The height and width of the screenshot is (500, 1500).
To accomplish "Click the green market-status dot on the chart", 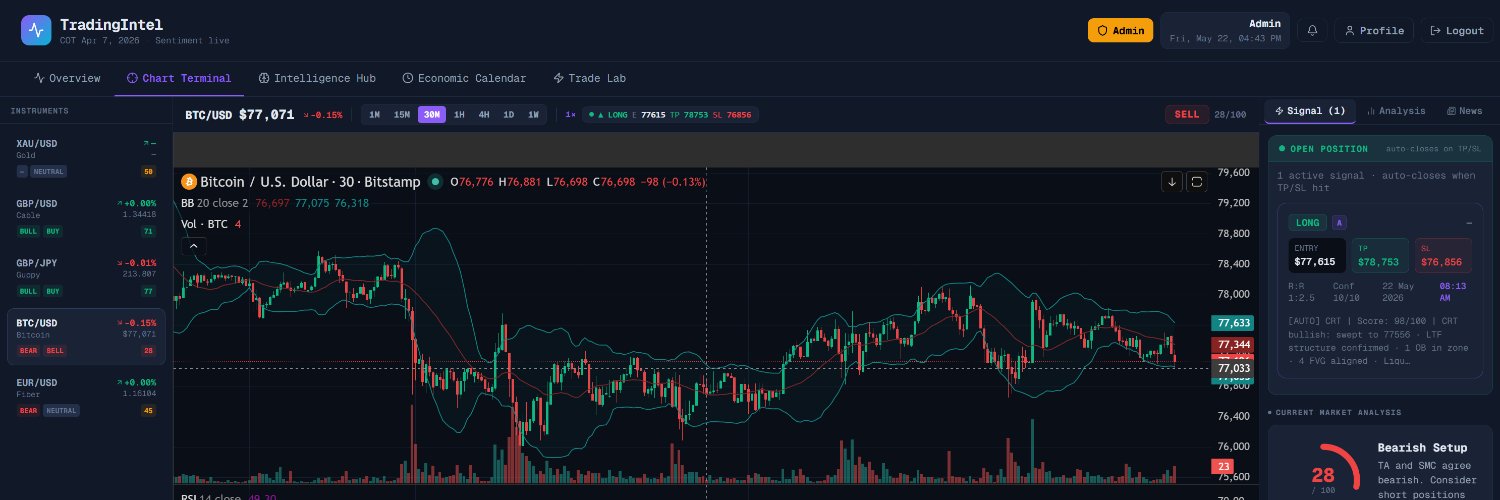I will pyautogui.click(x=435, y=182).
